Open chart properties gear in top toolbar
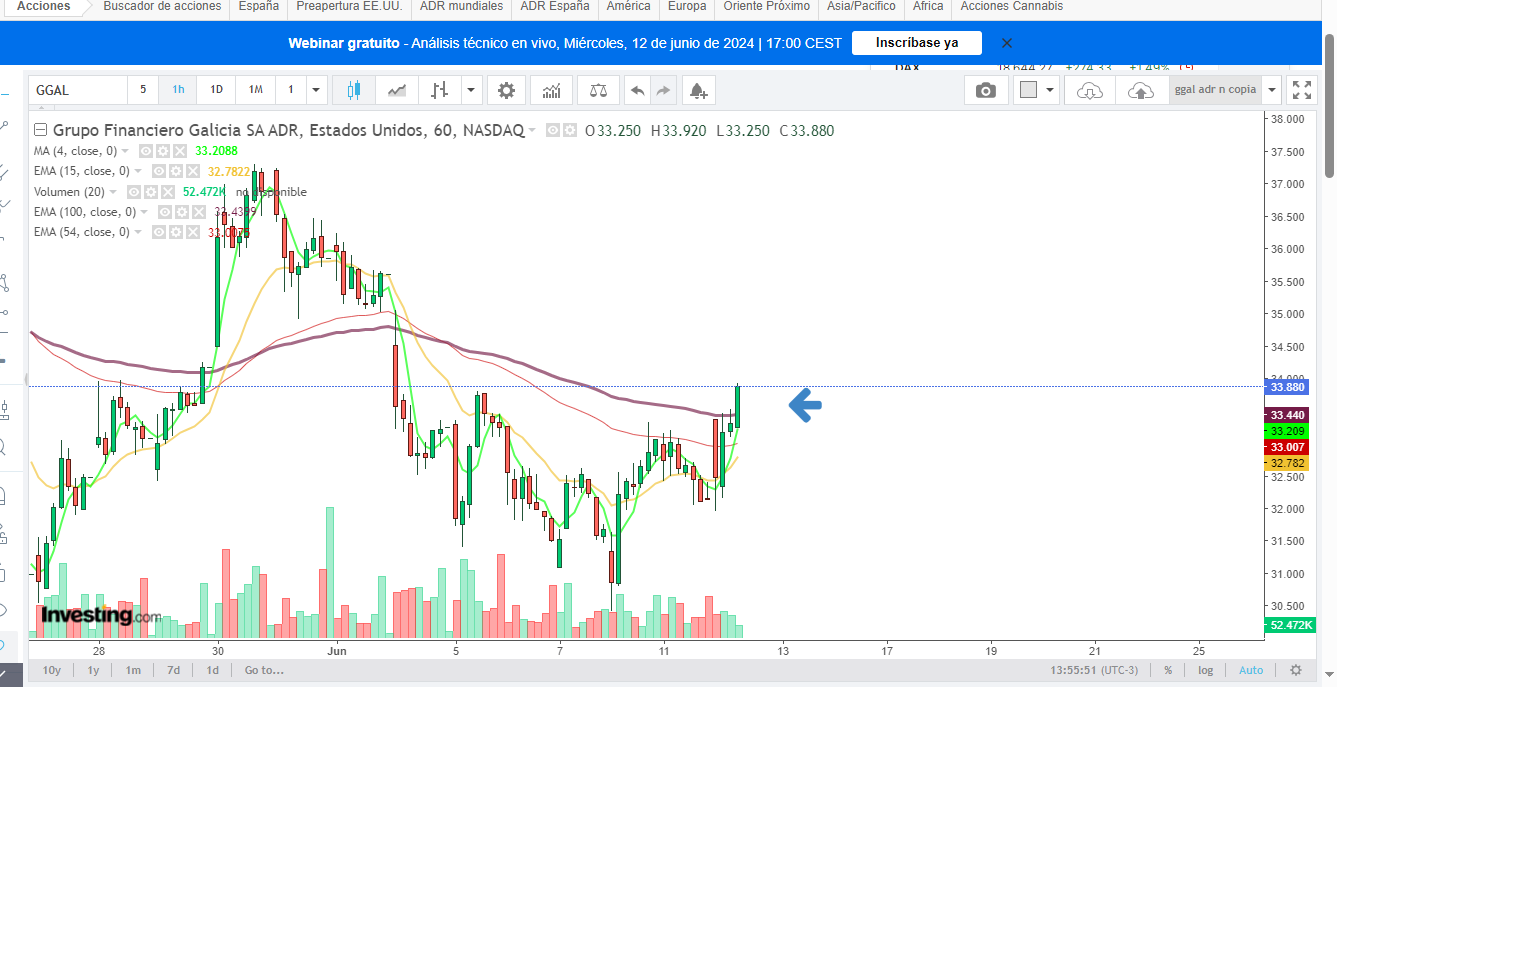This screenshot has width=1524, height=964. tap(507, 90)
